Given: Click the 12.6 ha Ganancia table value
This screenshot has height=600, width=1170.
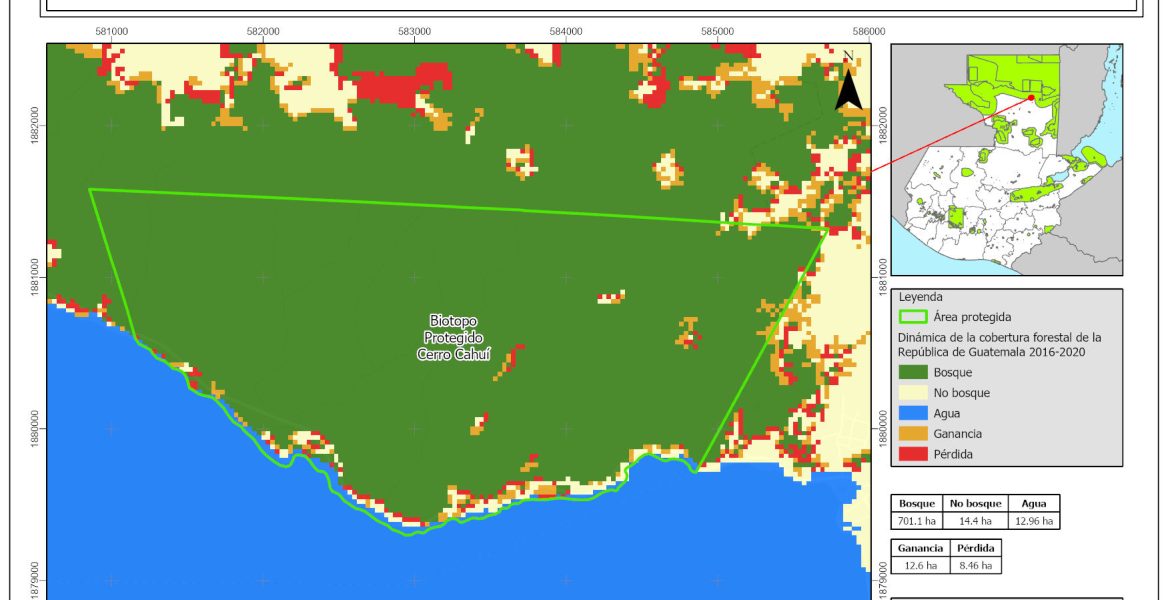Looking at the screenshot, I should [918, 565].
